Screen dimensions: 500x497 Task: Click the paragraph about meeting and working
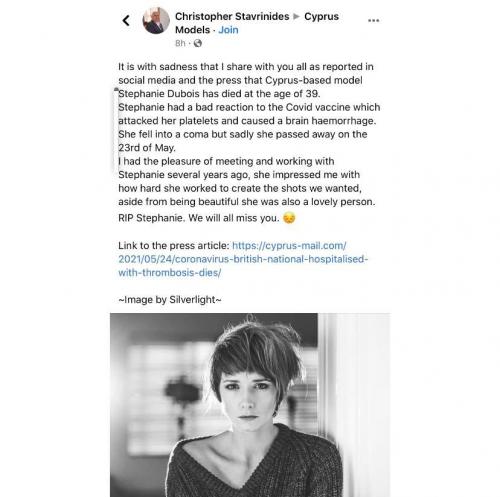click(x=247, y=181)
